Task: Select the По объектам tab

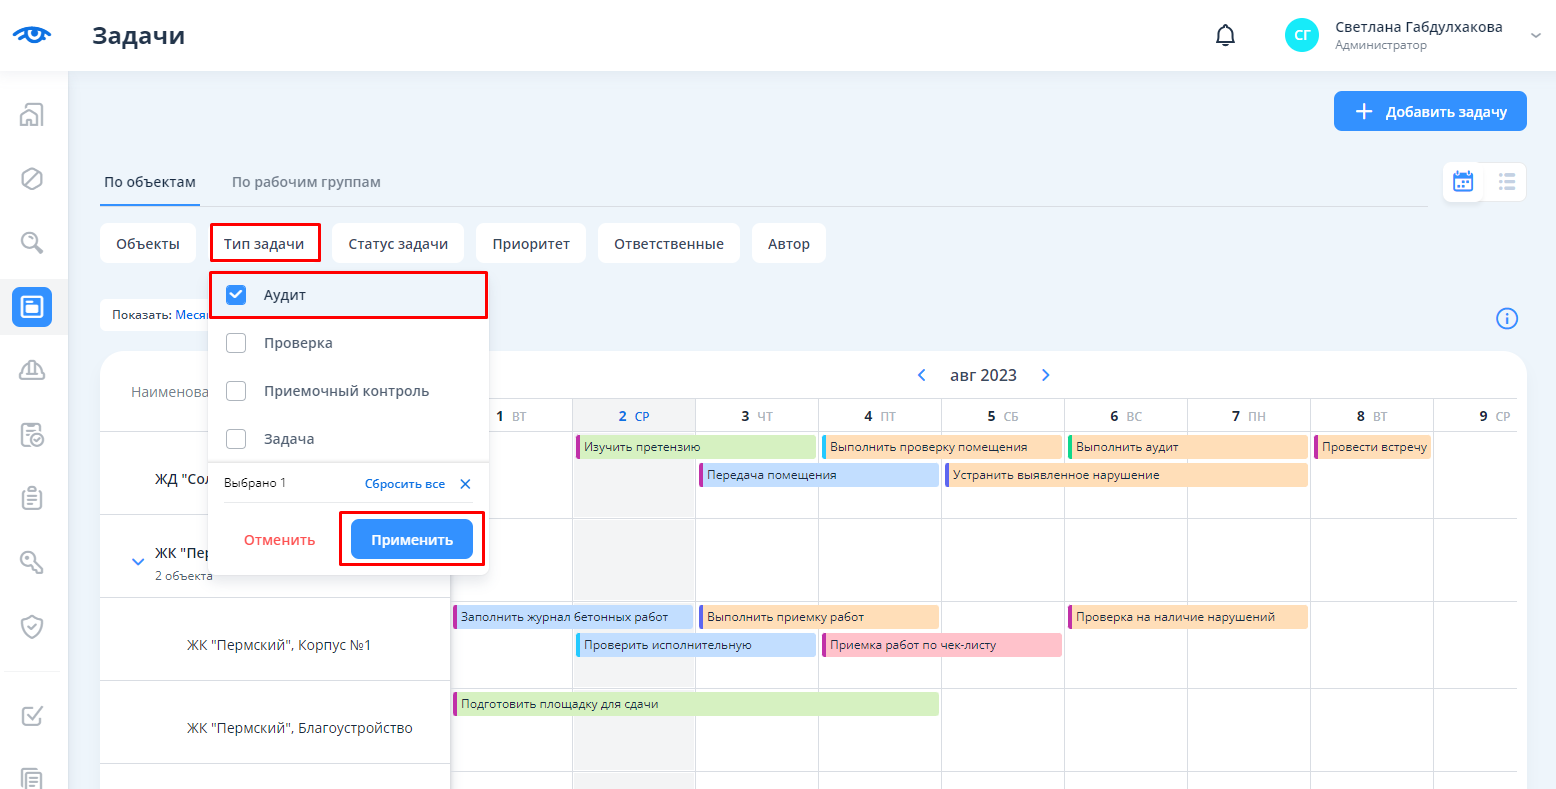Action: tap(150, 182)
